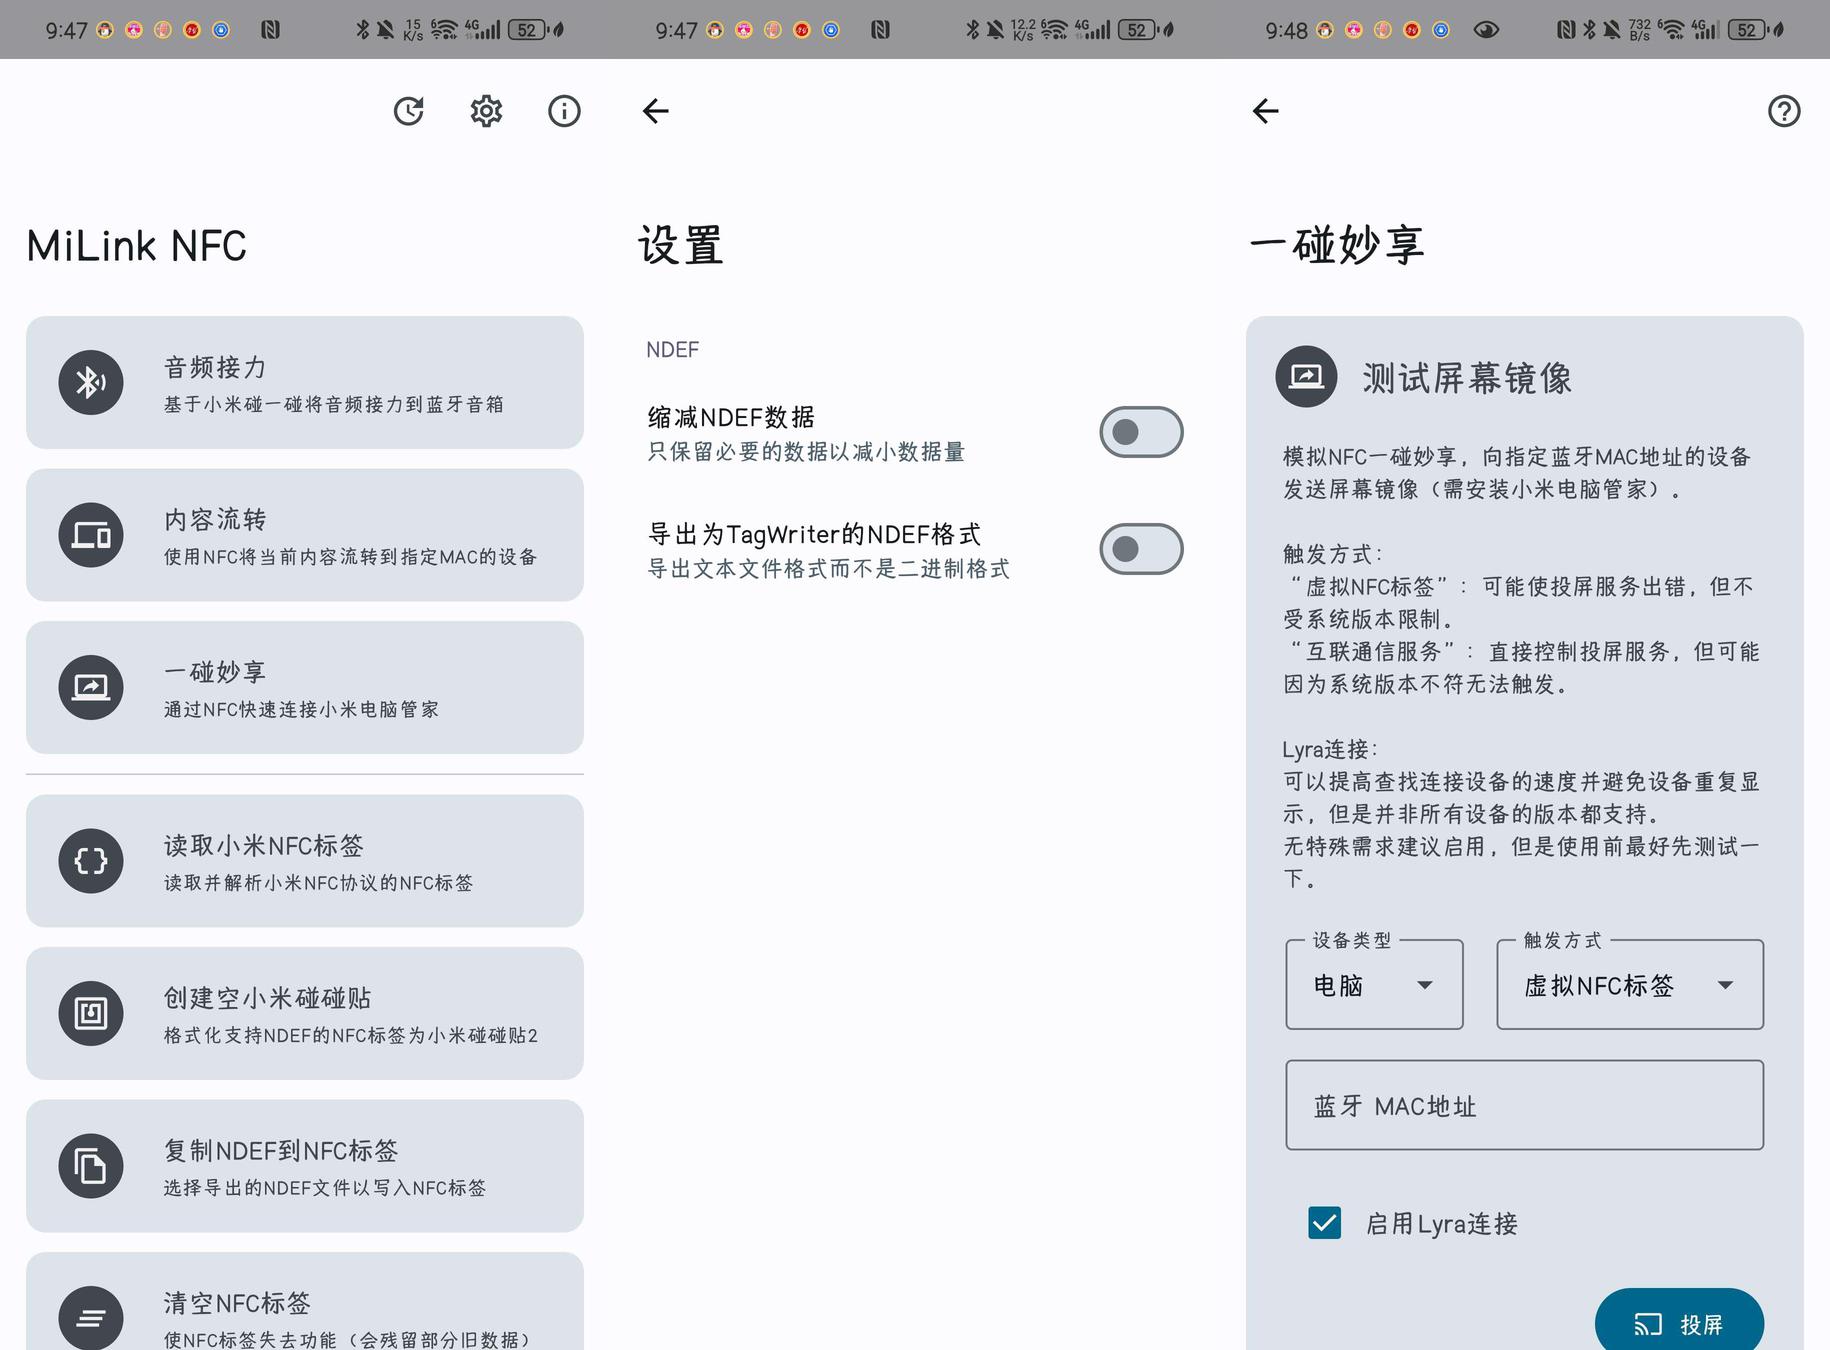1830x1350 pixels.
Task: Open the 复制NDEF到NFC标签 card
Action: click(305, 1166)
